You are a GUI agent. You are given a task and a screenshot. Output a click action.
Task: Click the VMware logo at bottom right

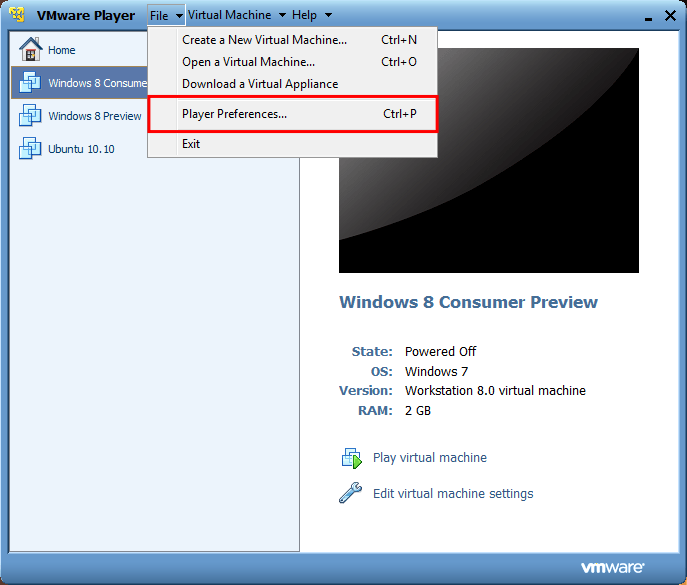[x=612, y=568]
